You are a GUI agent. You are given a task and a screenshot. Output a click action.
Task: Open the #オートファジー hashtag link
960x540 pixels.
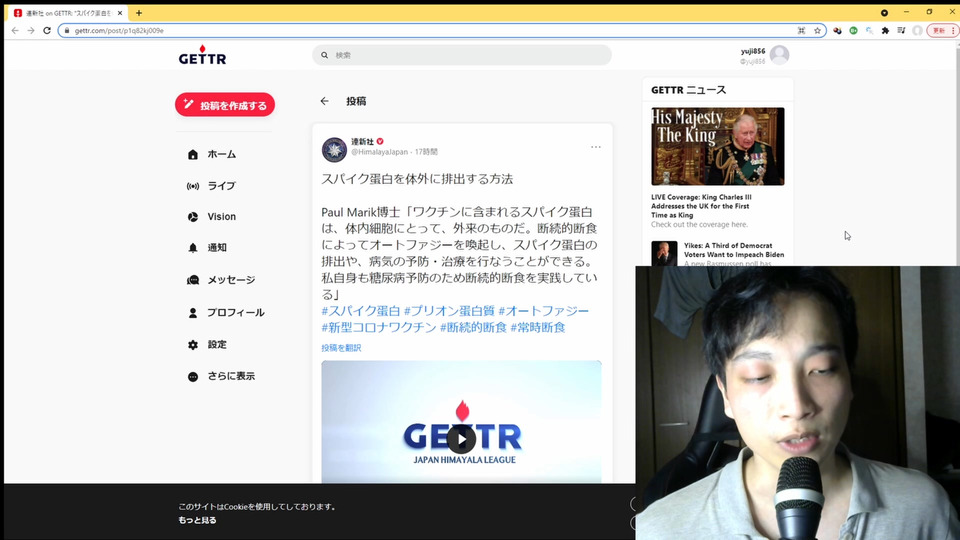tap(544, 311)
